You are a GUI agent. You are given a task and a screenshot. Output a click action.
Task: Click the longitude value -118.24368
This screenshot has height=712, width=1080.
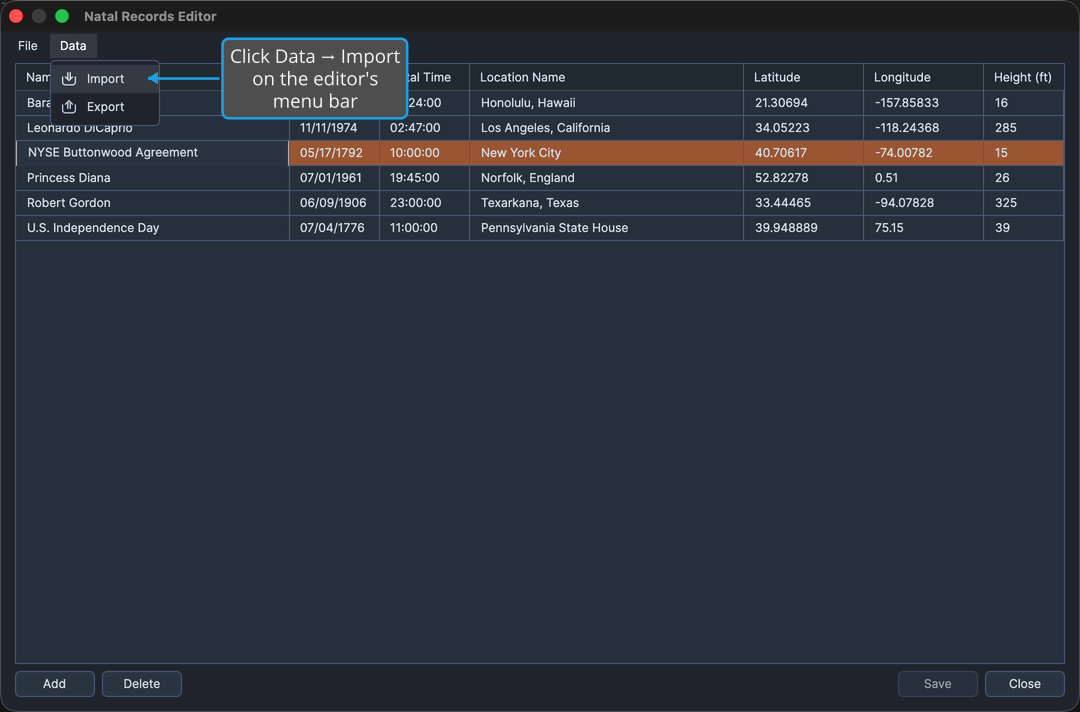pos(923,128)
